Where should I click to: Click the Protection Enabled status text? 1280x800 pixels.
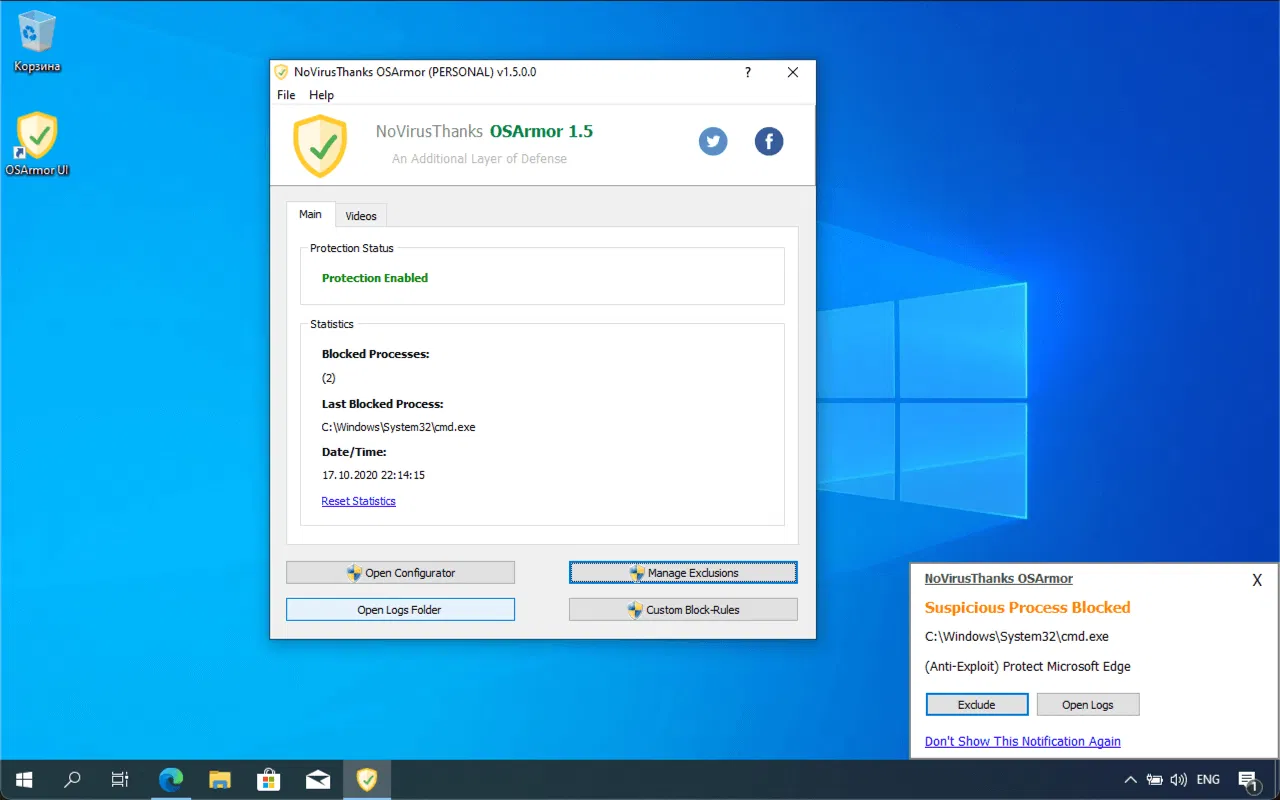tap(375, 278)
